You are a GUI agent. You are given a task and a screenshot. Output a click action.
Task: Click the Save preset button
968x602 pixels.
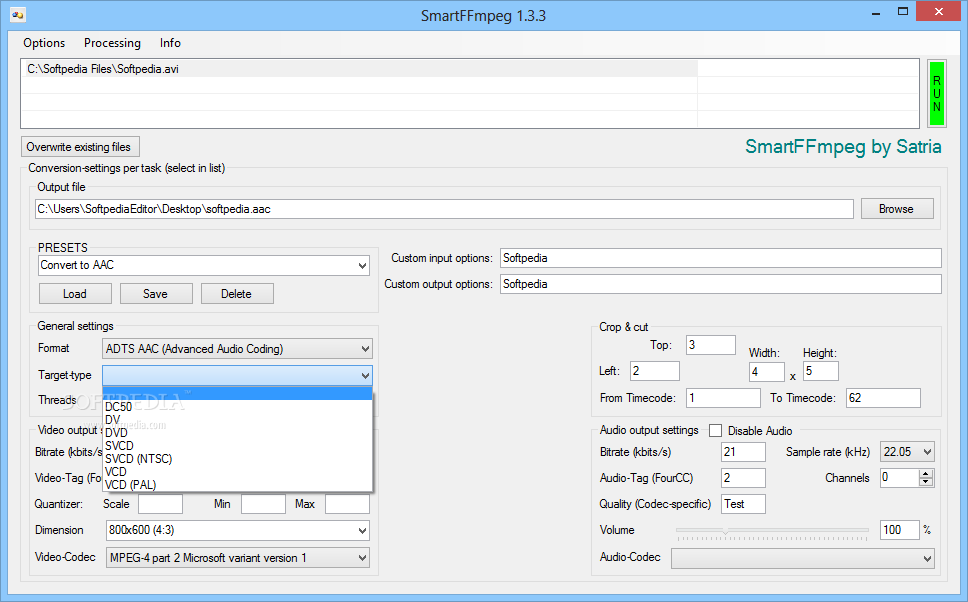[156, 294]
